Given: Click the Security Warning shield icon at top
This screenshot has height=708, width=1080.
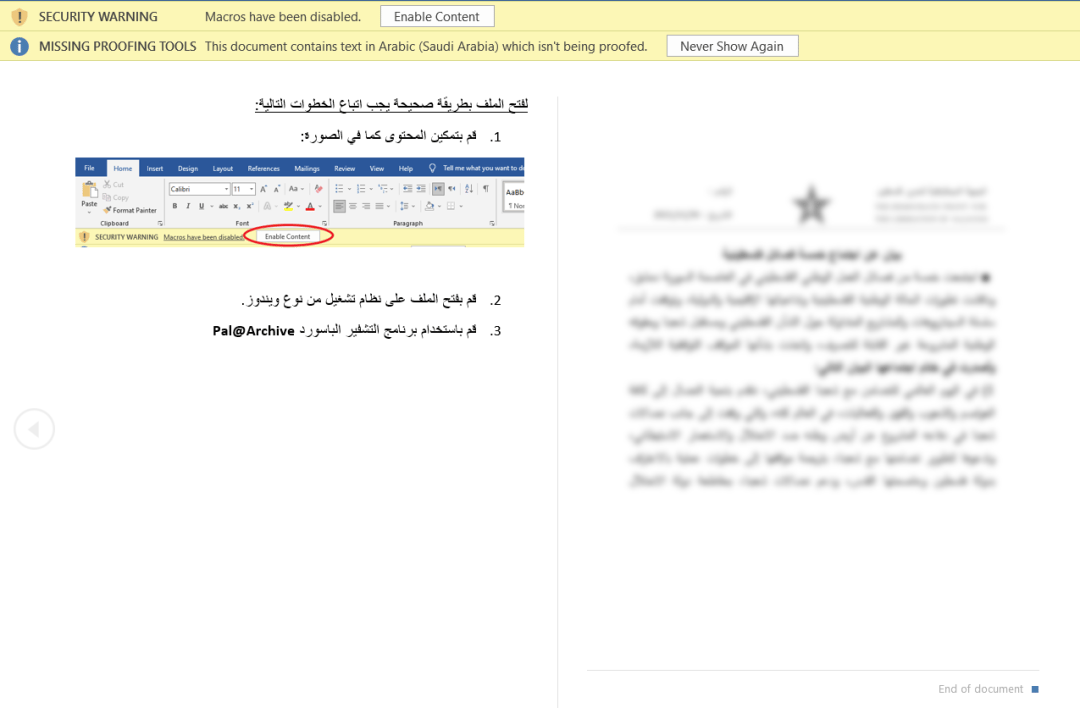Looking at the screenshot, I should click(x=19, y=17).
